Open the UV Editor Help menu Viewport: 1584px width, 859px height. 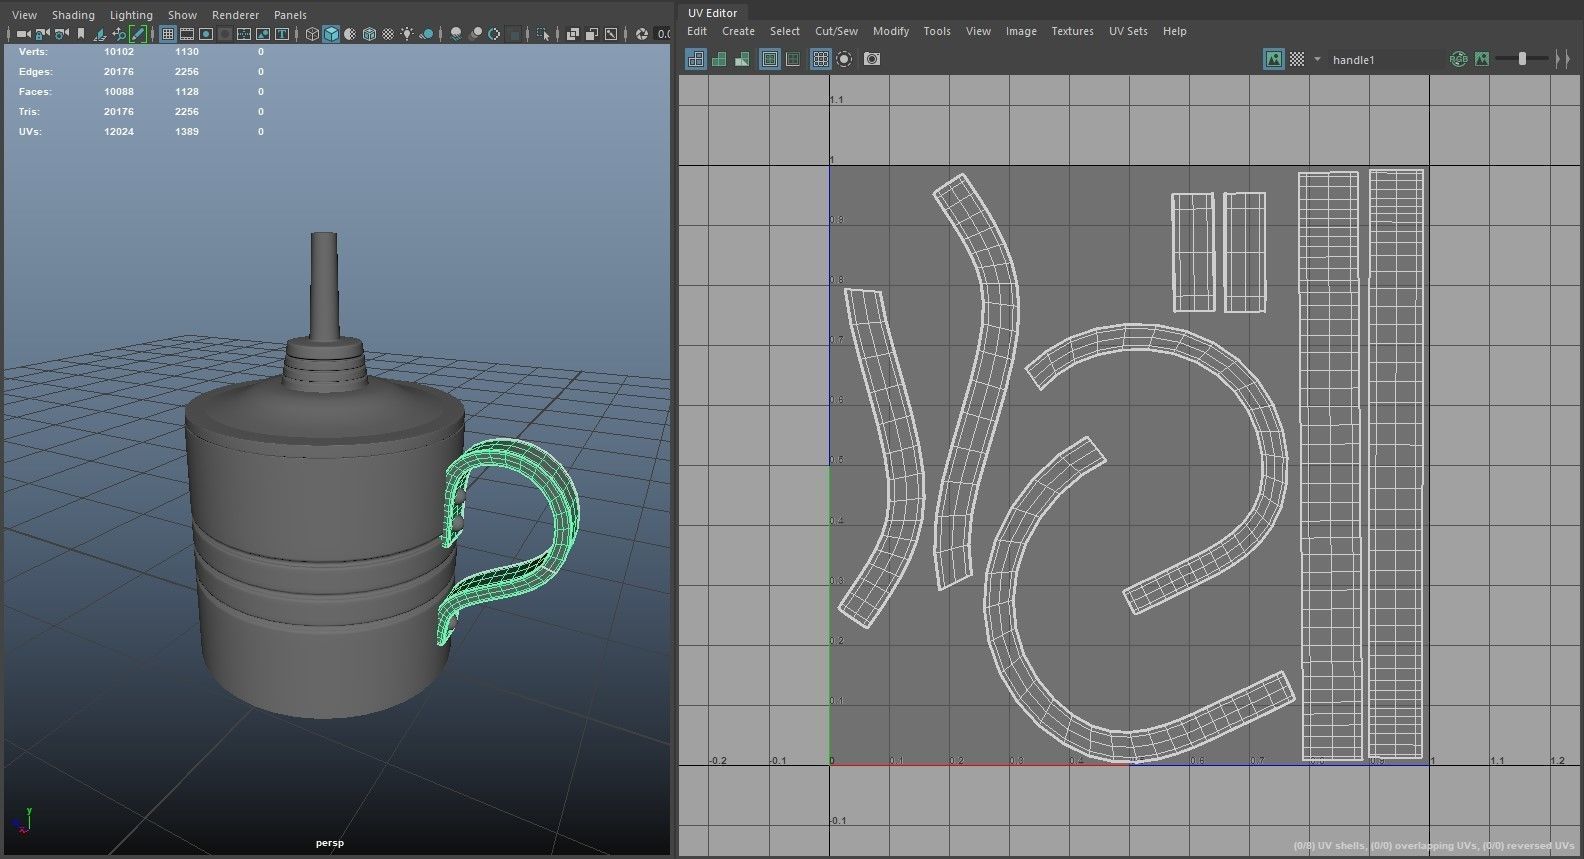(1174, 31)
